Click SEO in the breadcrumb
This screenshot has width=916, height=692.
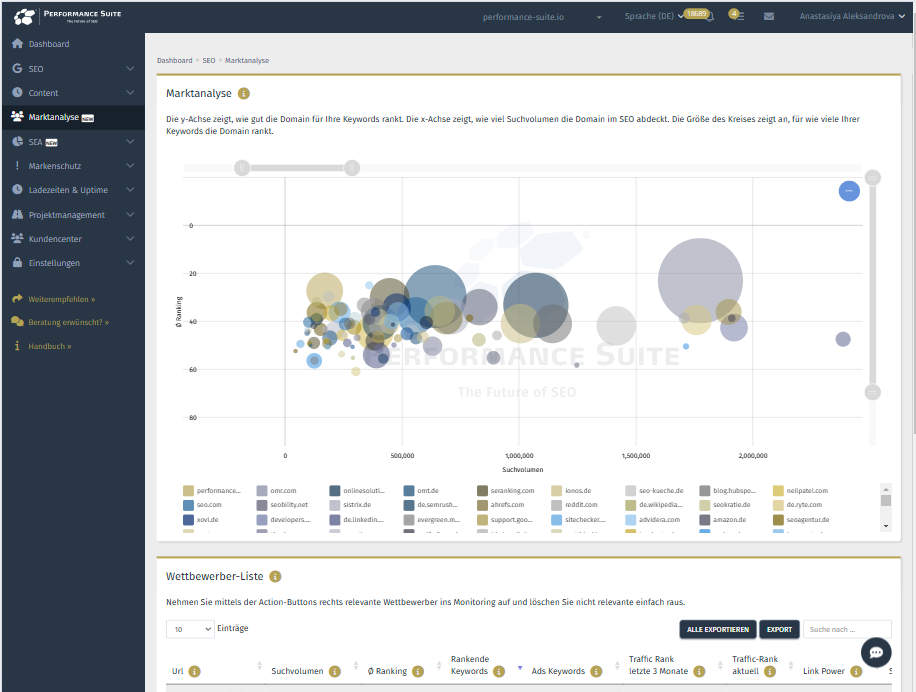(209, 60)
